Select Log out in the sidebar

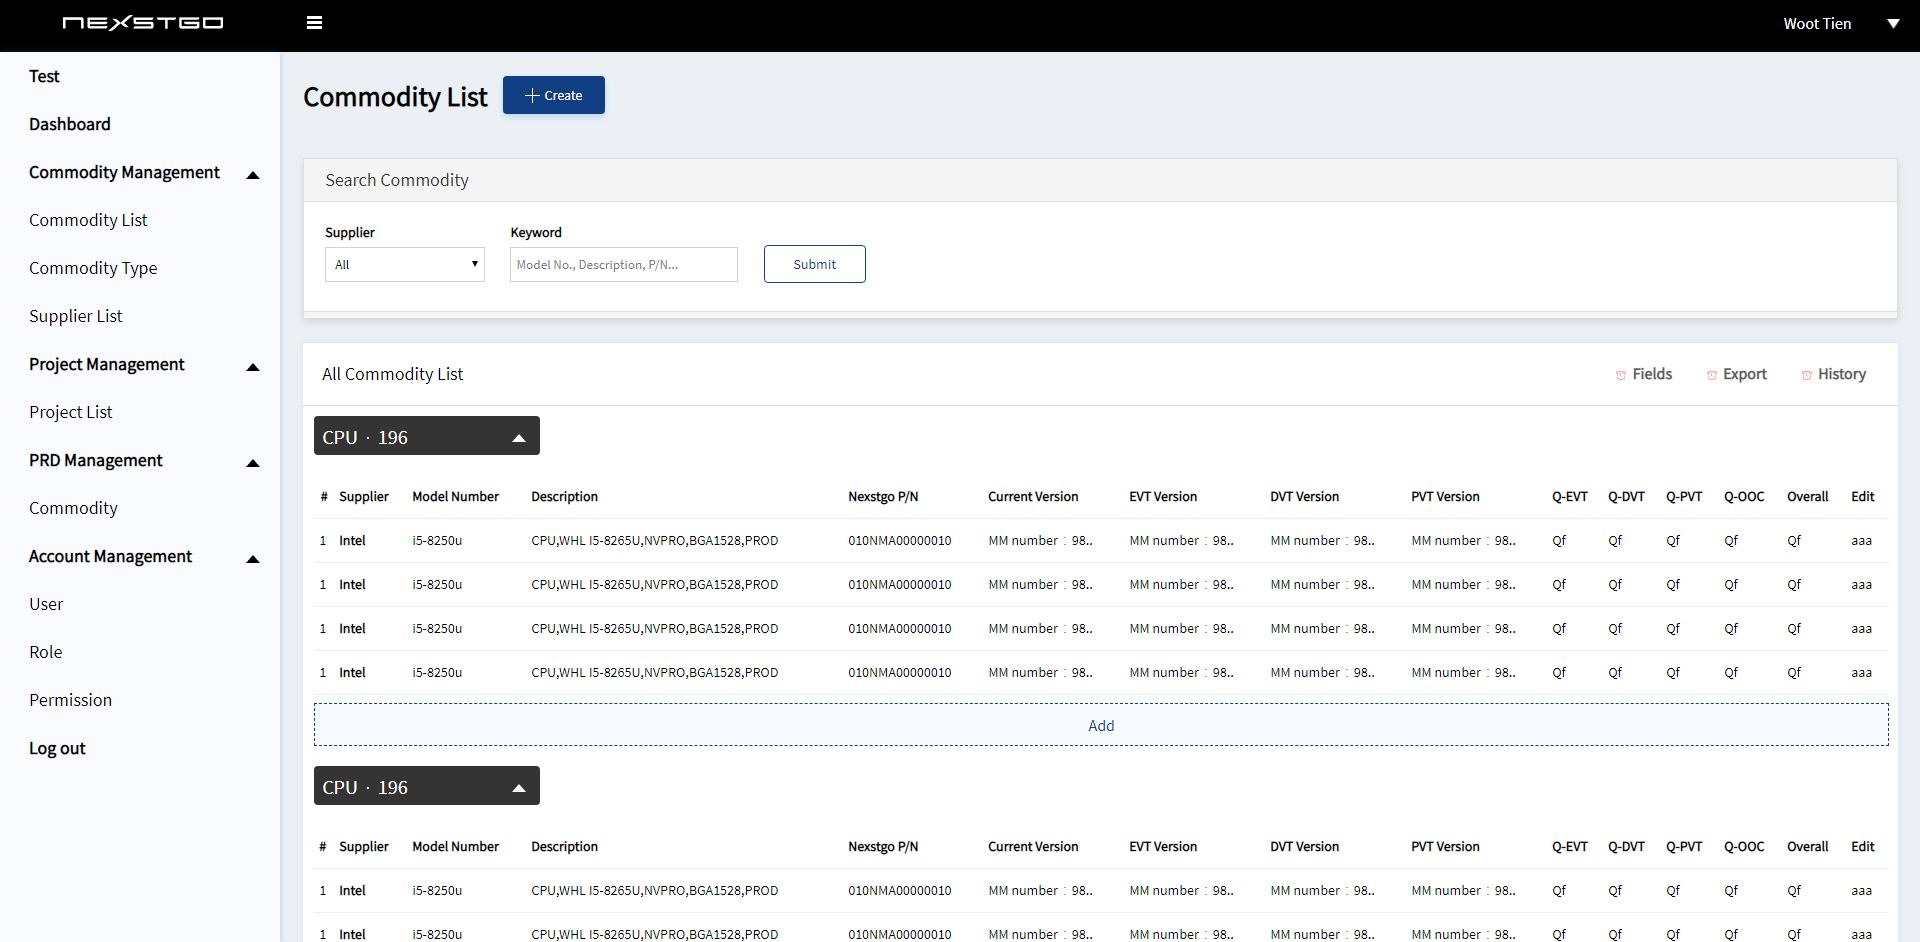coord(57,748)
